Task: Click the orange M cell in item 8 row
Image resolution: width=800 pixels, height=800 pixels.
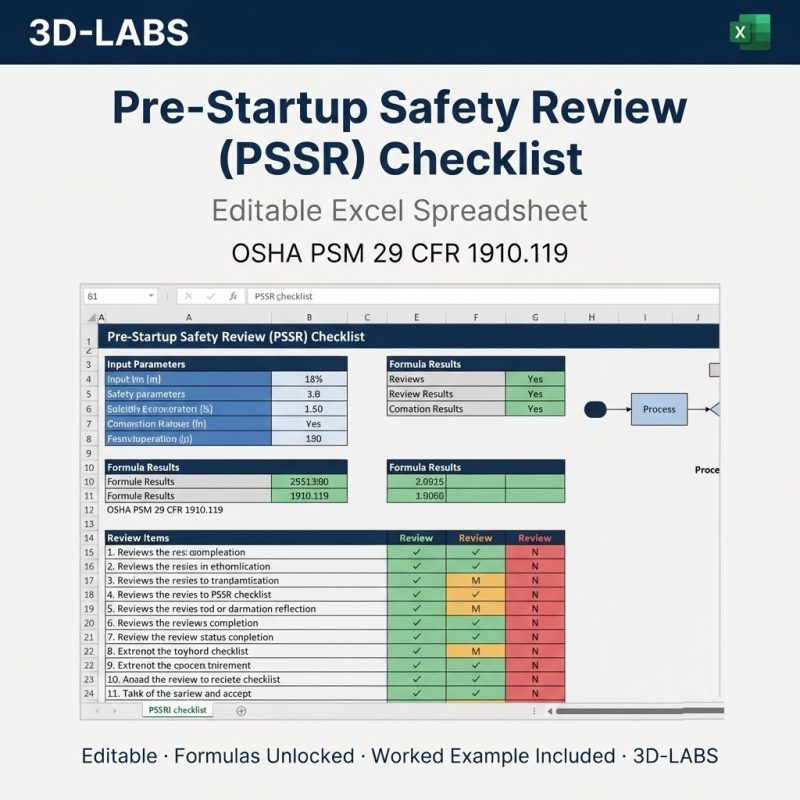Action: [x=476, y=651]
